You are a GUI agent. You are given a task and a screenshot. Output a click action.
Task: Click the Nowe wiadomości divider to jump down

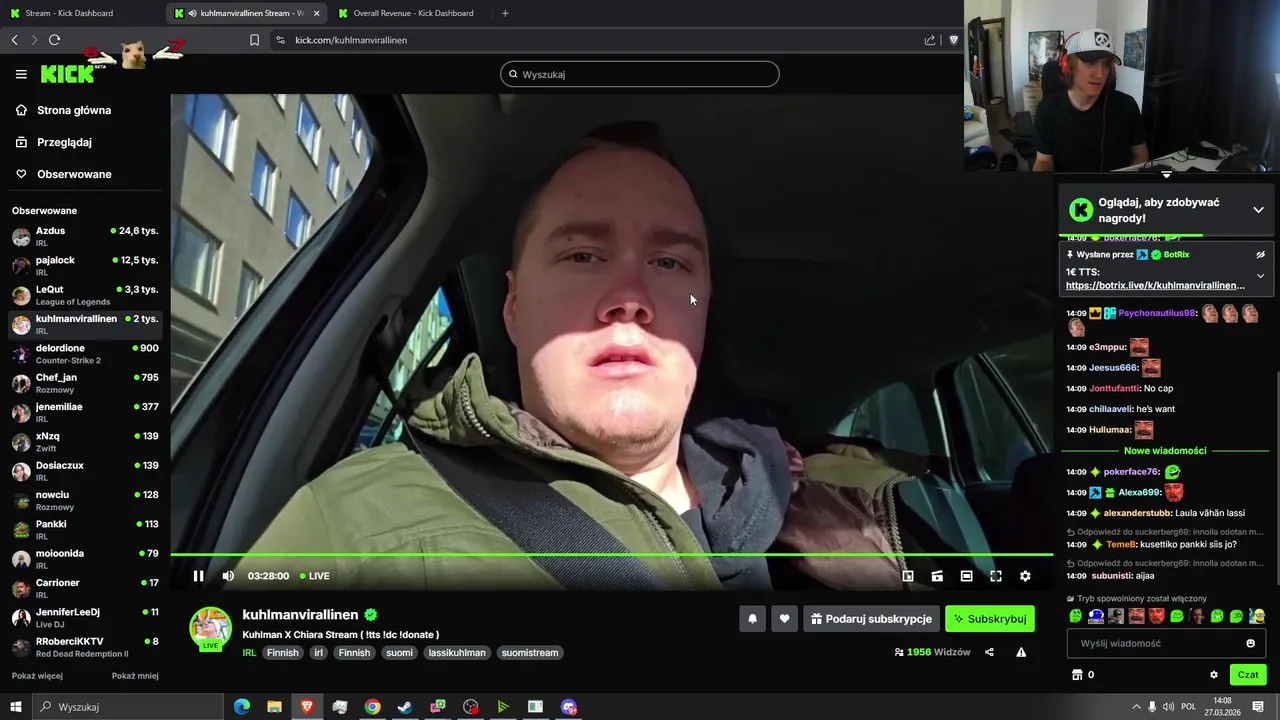[1165, 451]
